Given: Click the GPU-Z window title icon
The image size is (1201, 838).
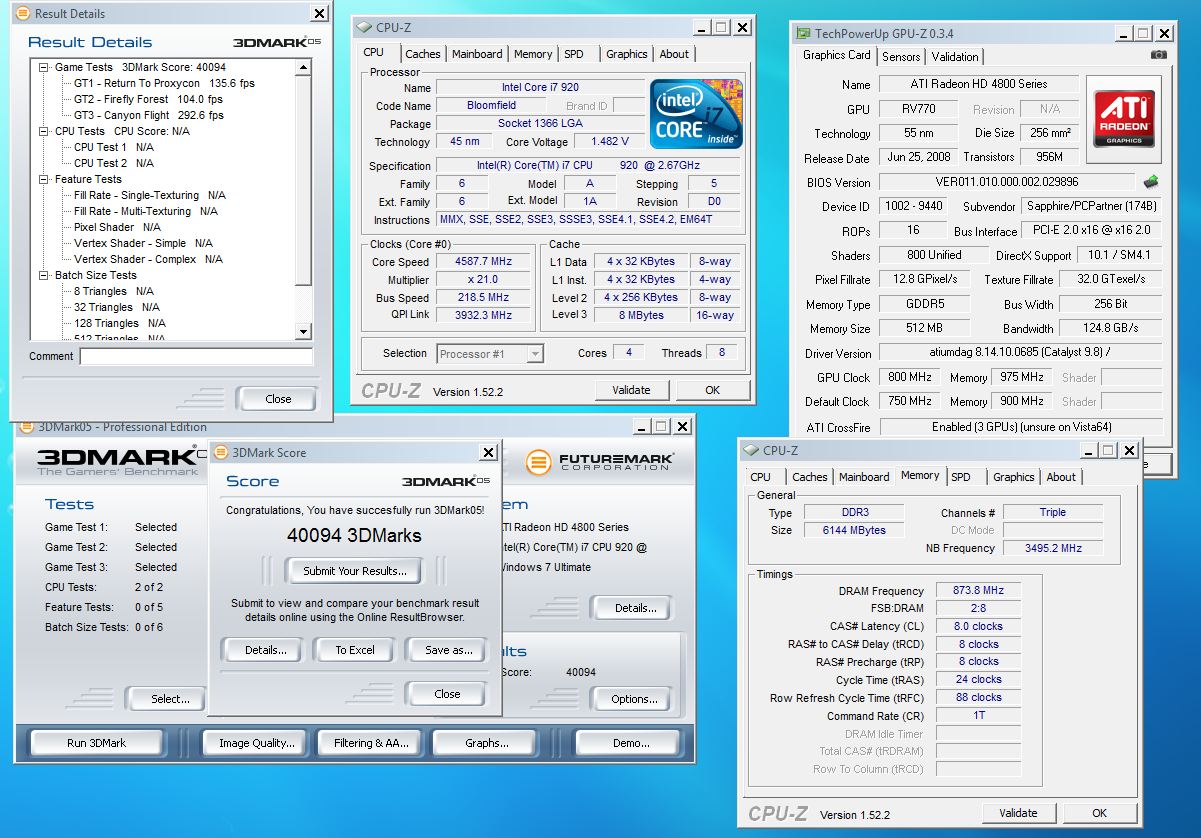Looking at the screenshot, I should pyautogui.click(x=804, y=32).
